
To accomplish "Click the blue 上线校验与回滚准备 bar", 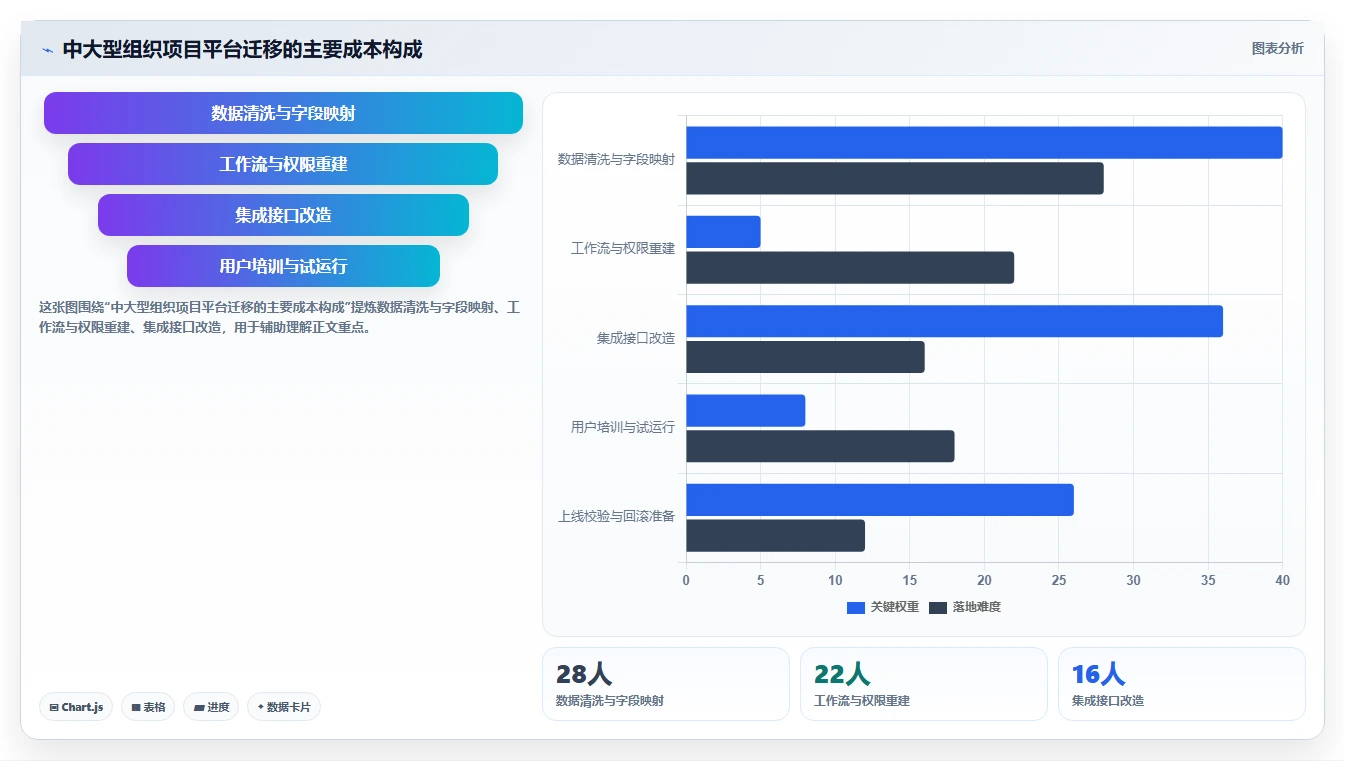I will coord(880,500).
